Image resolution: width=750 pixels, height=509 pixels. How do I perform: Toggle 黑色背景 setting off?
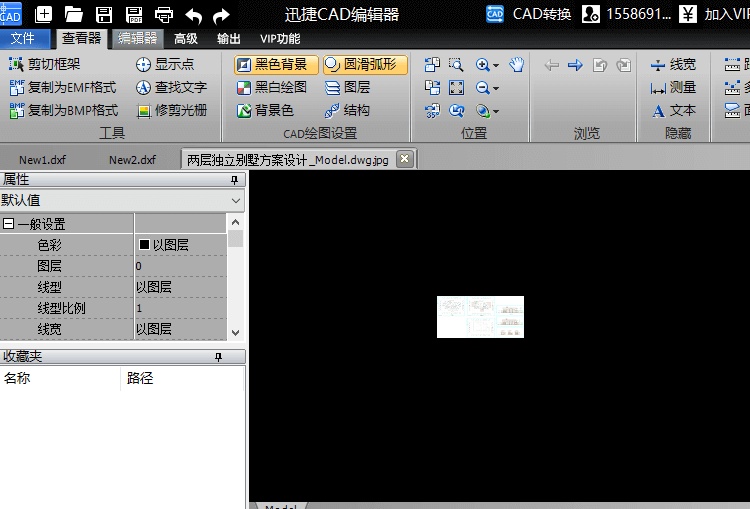click(276, 65)
